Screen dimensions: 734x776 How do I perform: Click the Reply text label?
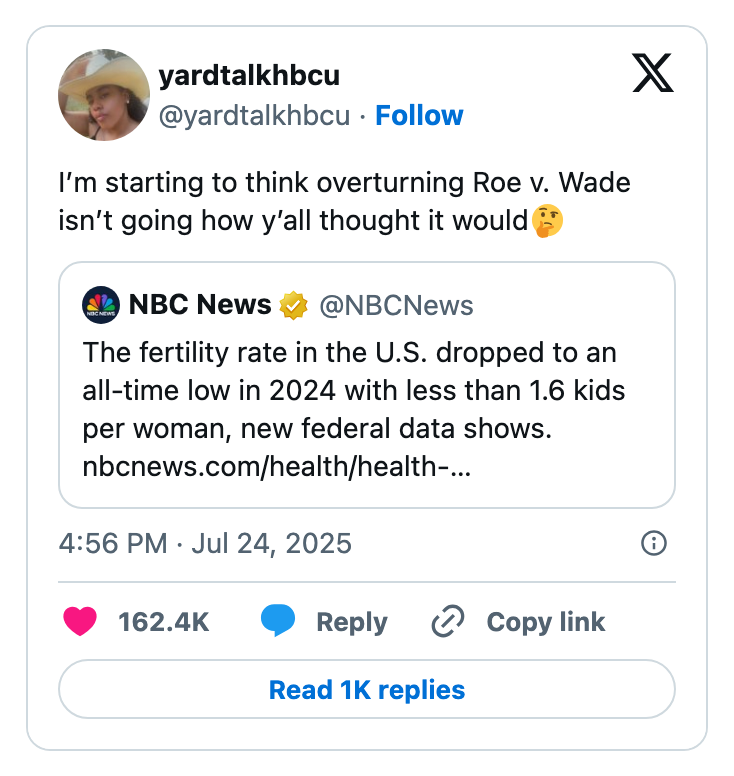tap(351, 622)
